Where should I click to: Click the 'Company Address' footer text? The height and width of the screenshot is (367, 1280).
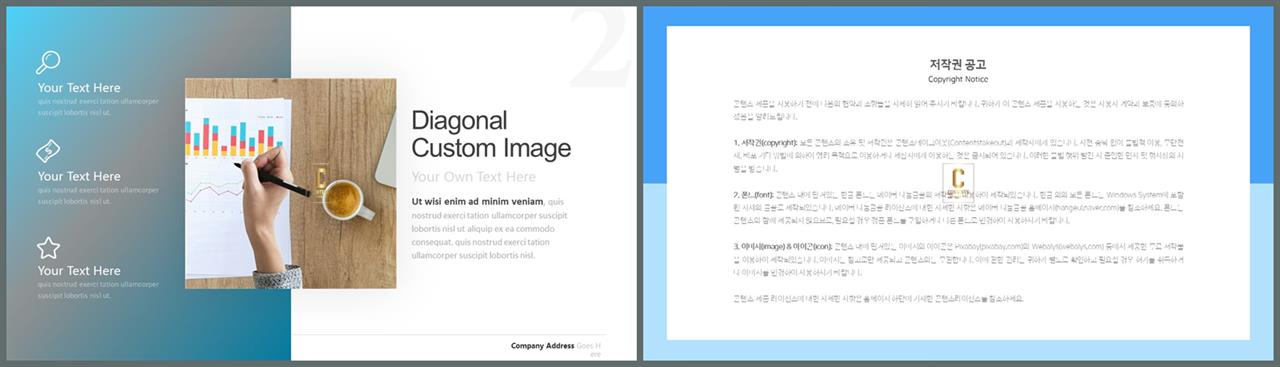(x=542, y=346)
